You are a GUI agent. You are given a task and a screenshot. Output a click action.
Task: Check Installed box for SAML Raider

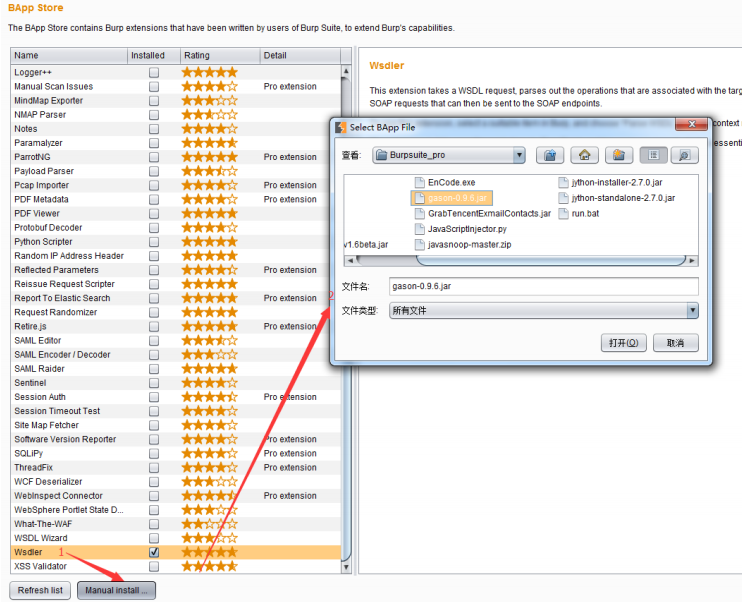[x=154, y=369]
